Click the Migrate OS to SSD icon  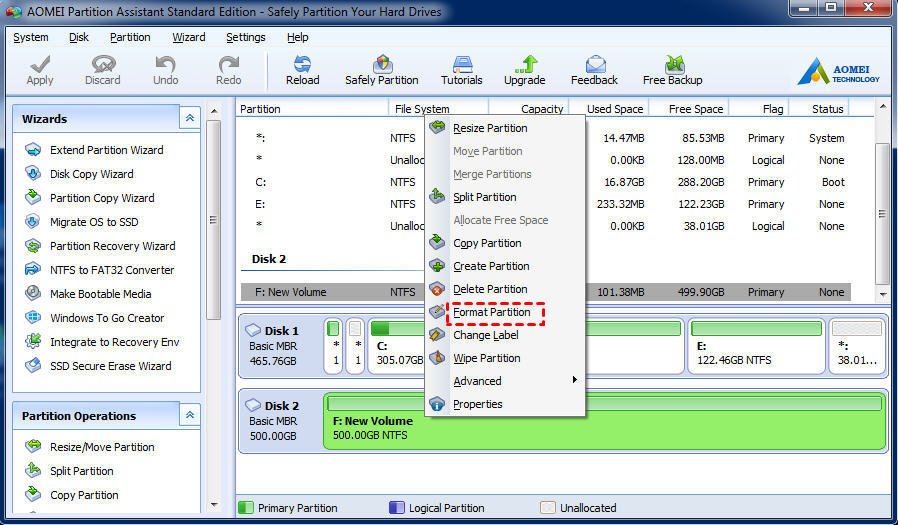click(x=33, y=222)
